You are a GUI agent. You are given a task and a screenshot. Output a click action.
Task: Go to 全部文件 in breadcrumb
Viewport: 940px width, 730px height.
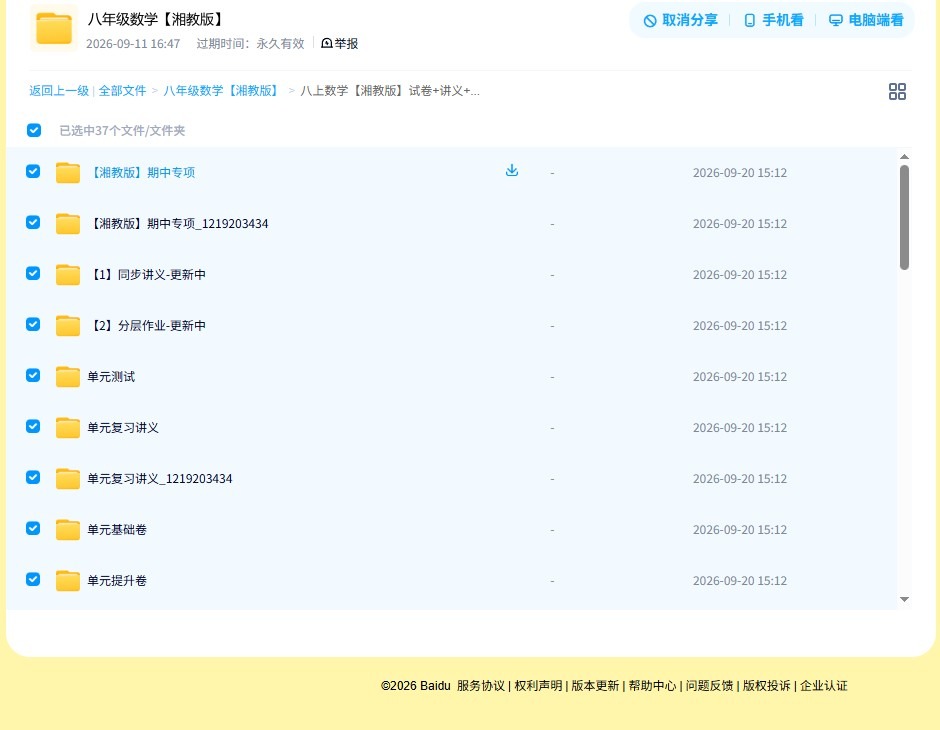[122, 91]
